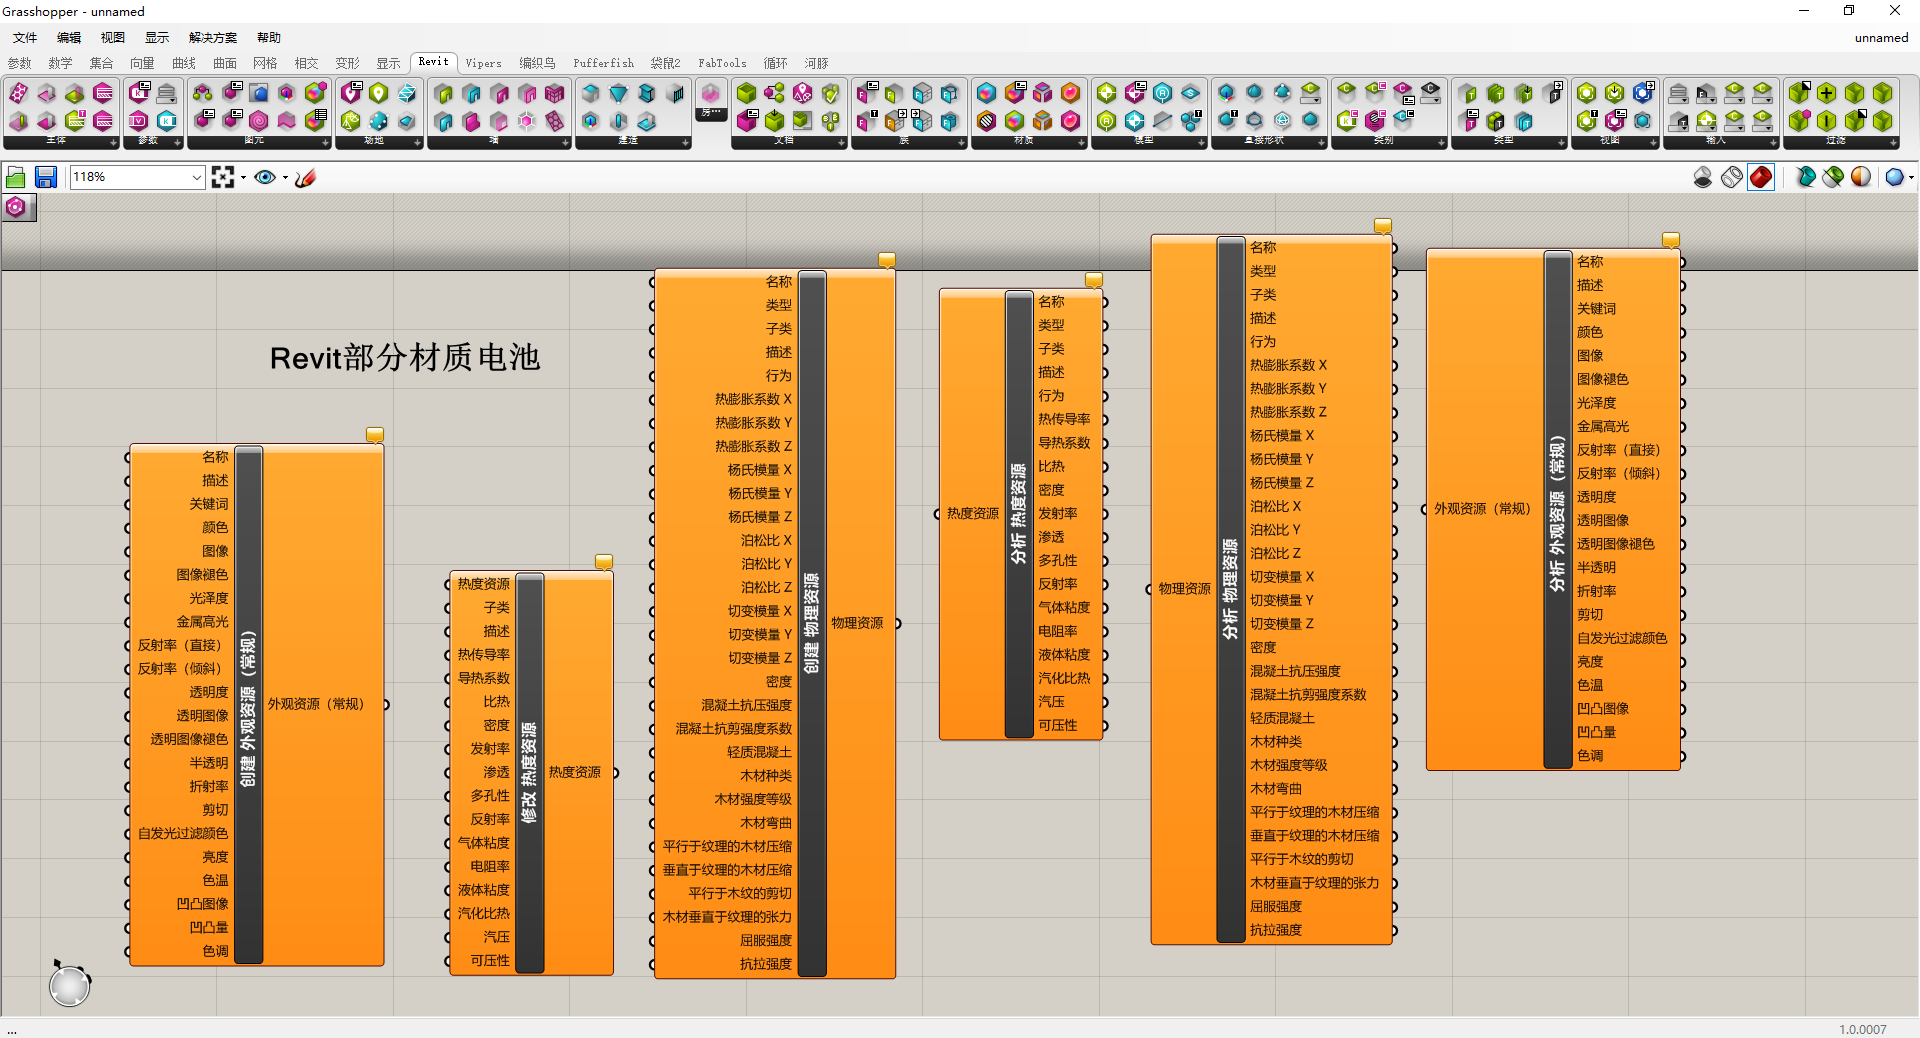Click 热度资源 output on 修改 热度资源 component
This screenshot has width=1920, height=1038.
575,772
